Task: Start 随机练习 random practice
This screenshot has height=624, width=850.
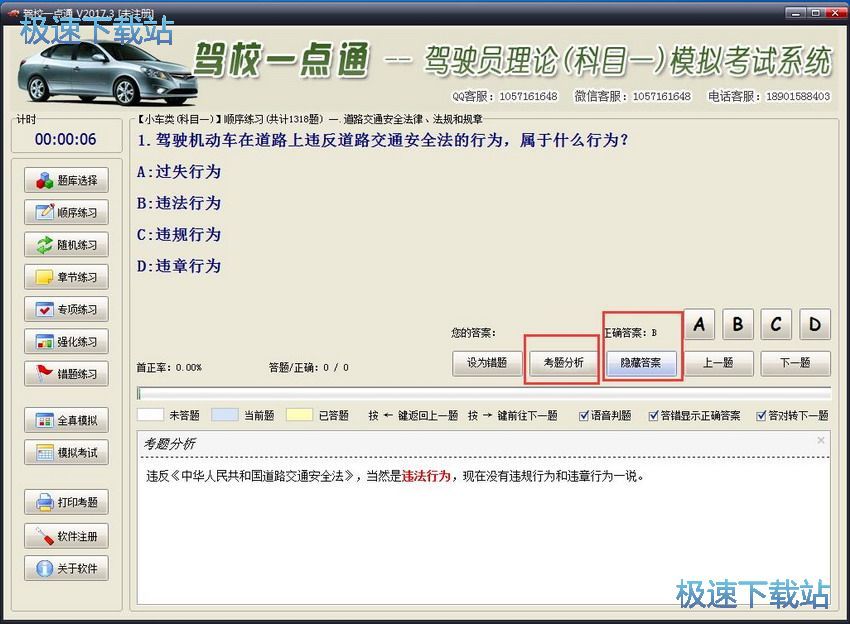Action: [x=66, y=245]
